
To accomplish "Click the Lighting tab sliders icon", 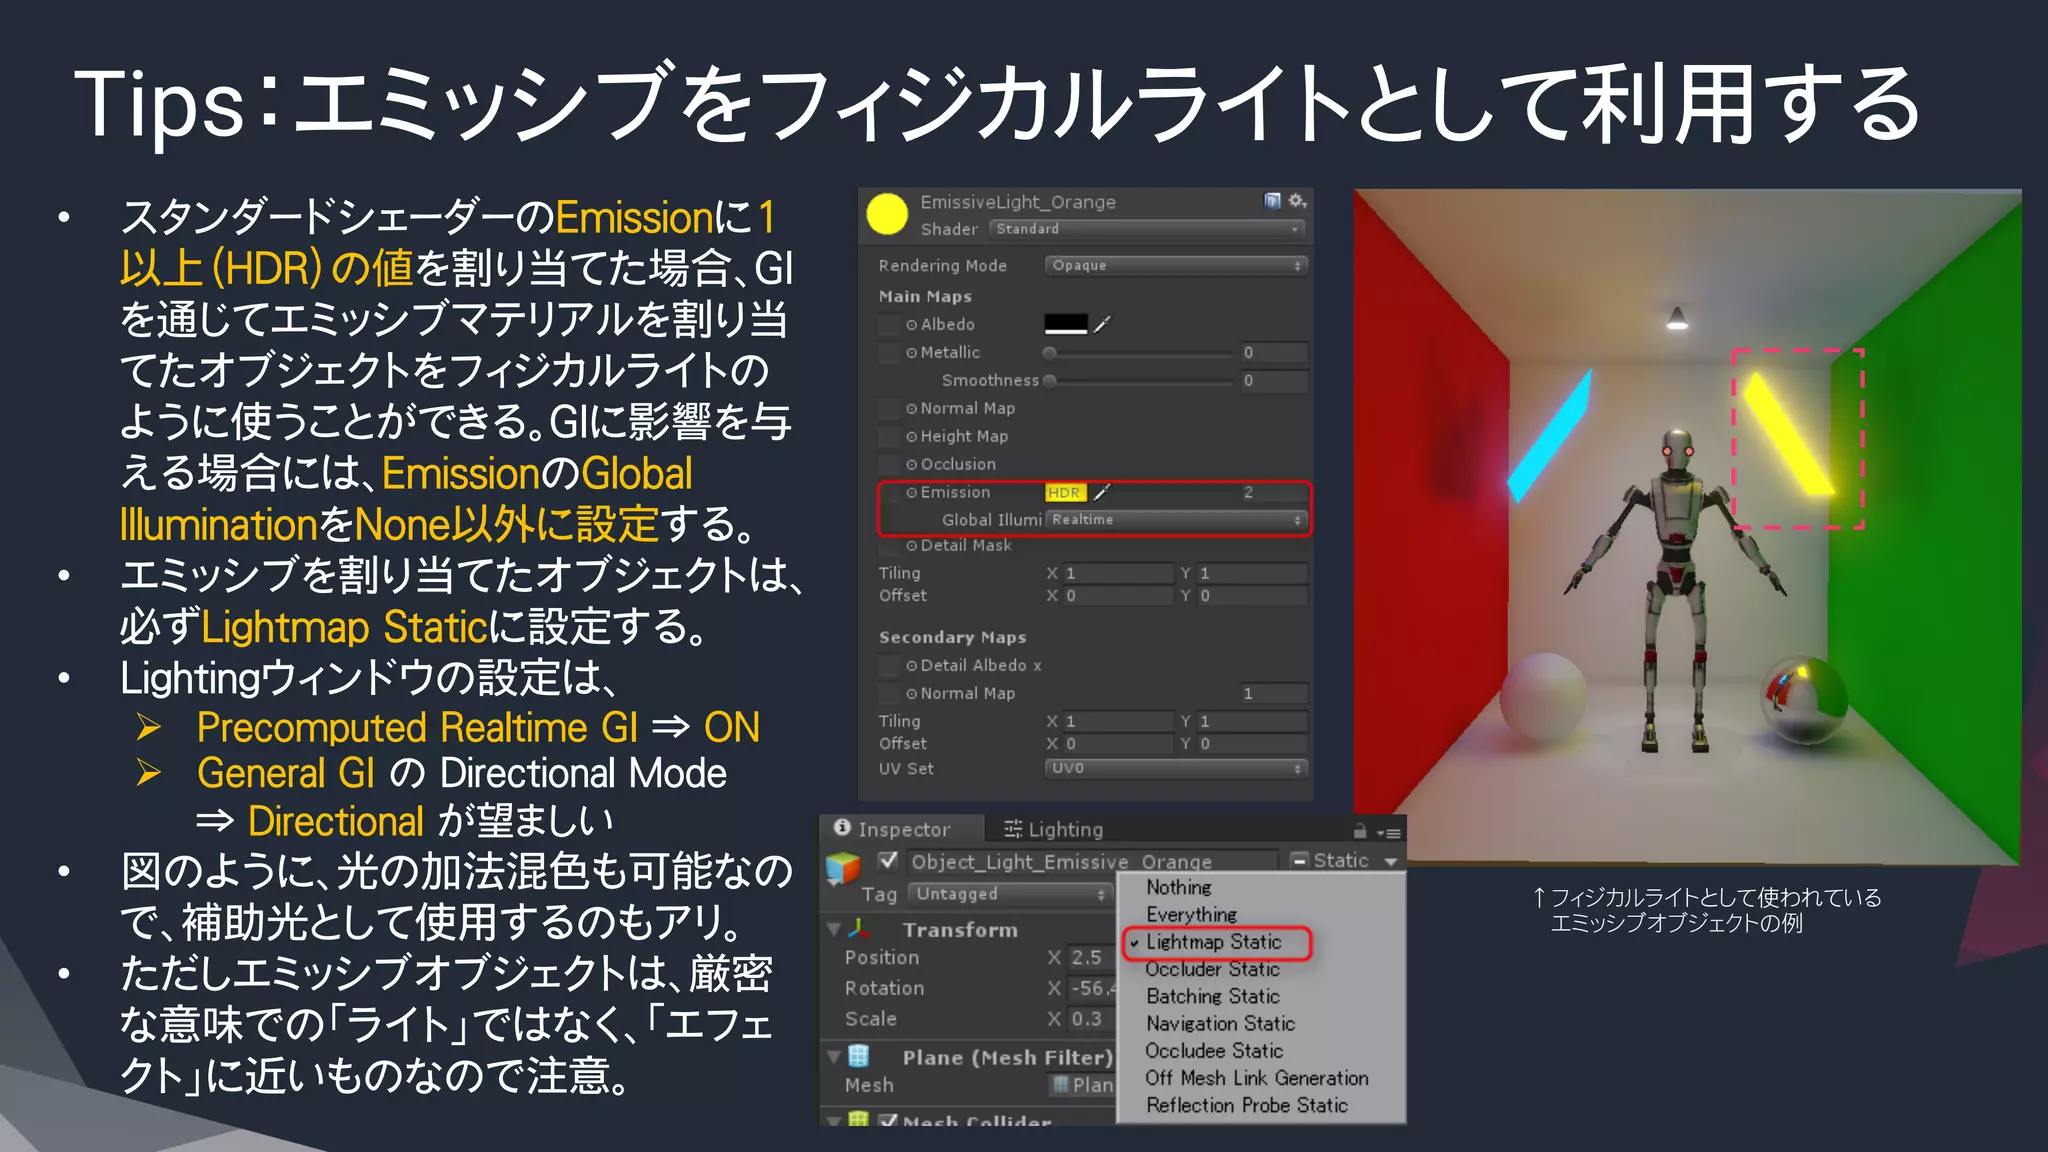I will (1013, 829).
